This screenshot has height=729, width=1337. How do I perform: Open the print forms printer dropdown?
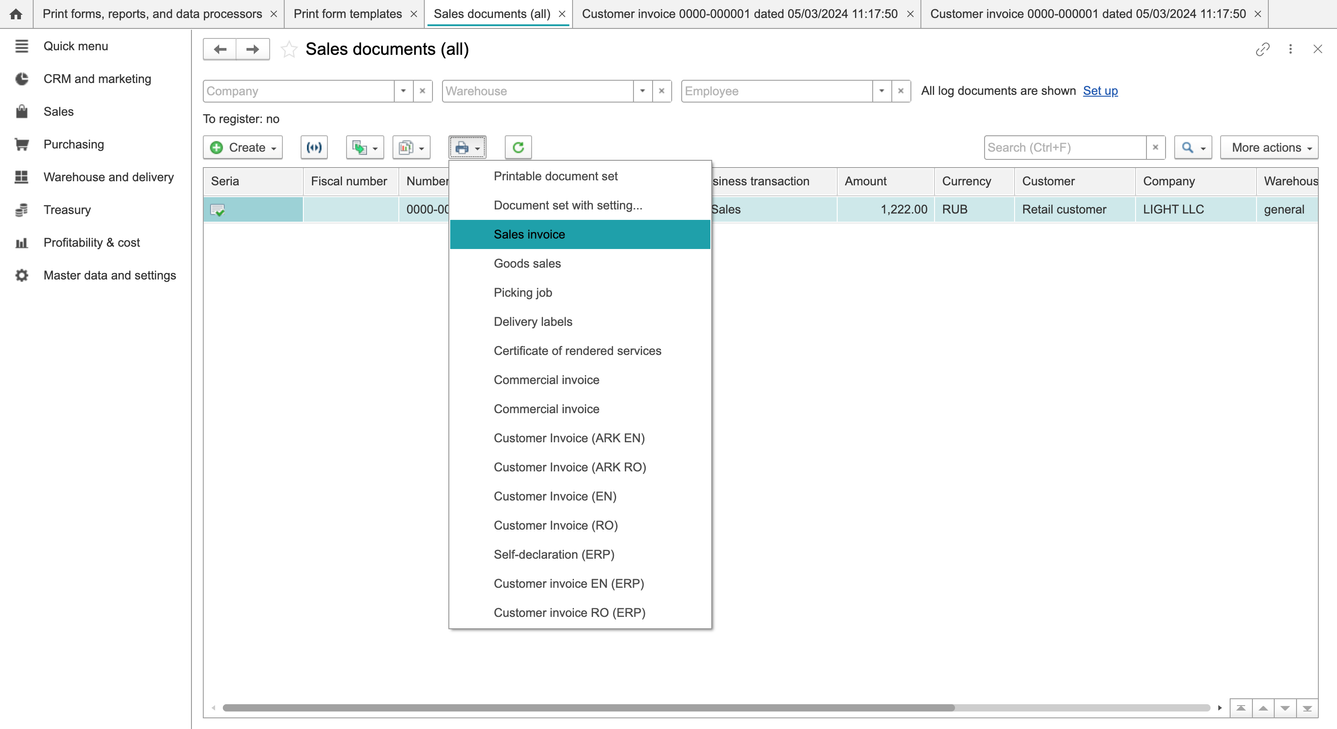467,147
